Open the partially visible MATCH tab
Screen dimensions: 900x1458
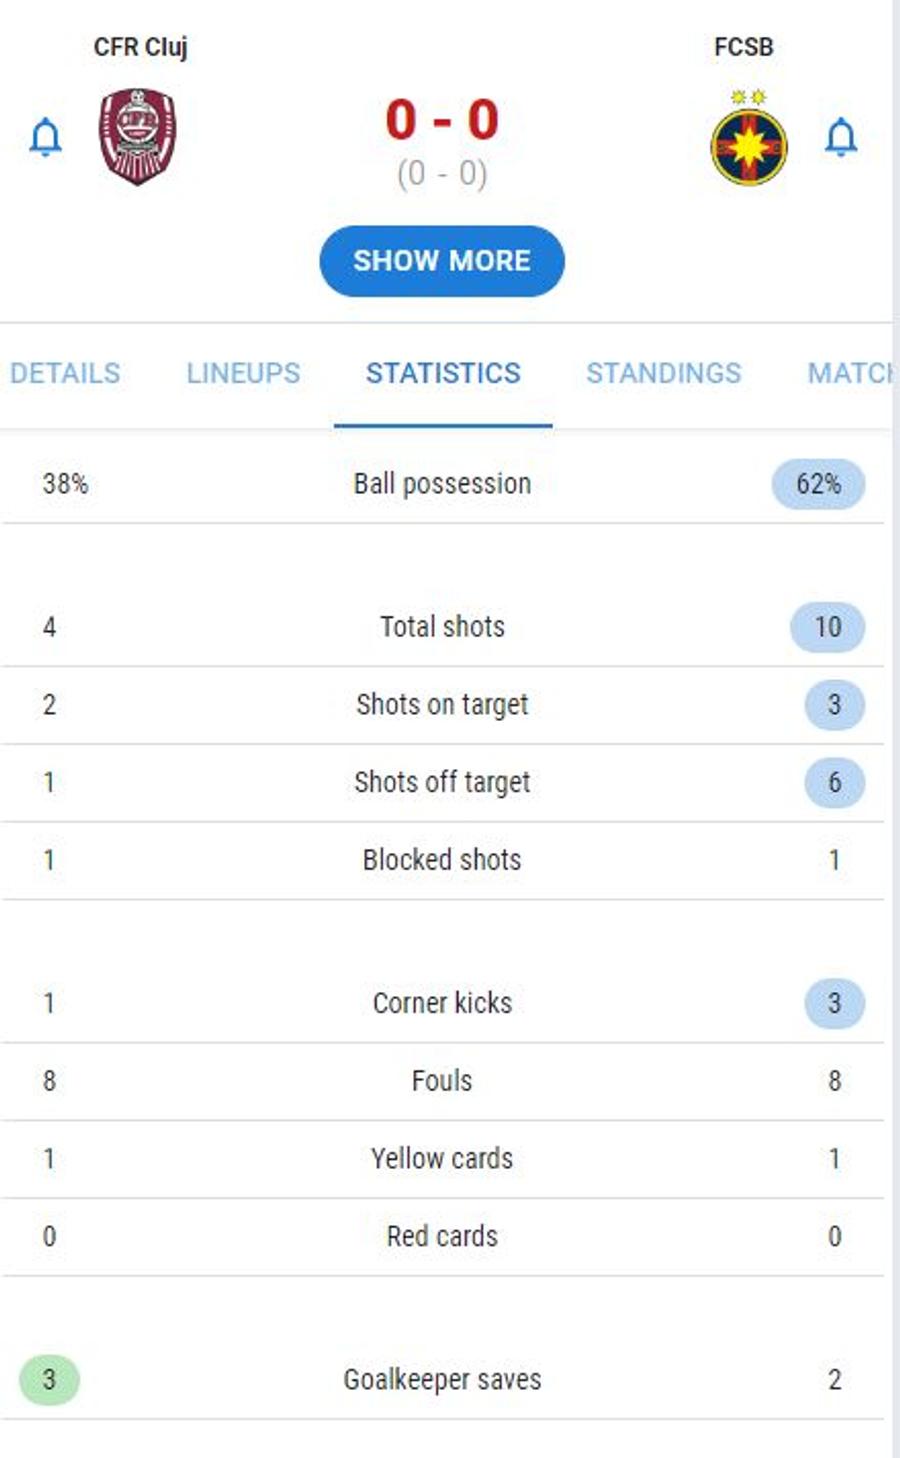[x=850, y=373]
